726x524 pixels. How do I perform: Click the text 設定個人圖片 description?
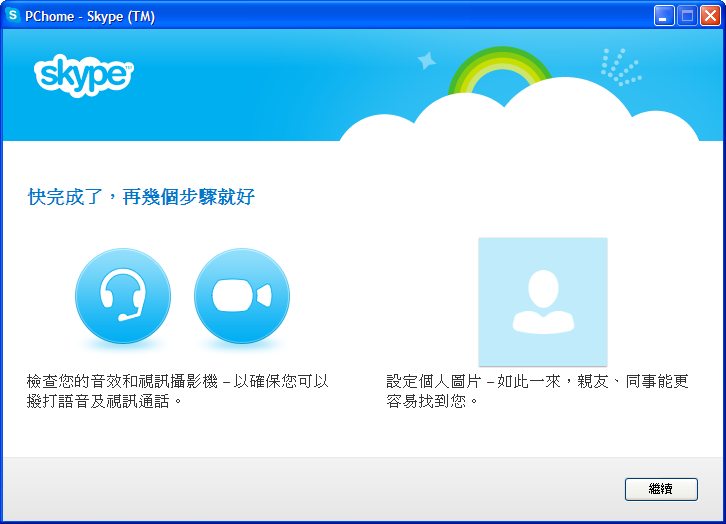click(537, 391)
